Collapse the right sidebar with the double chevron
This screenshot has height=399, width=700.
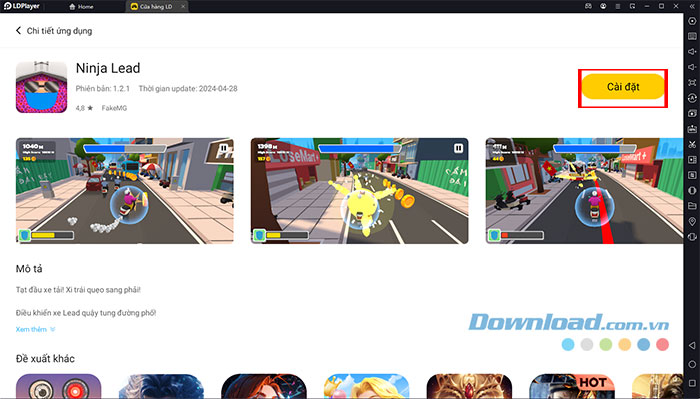[x=692, y=6]
